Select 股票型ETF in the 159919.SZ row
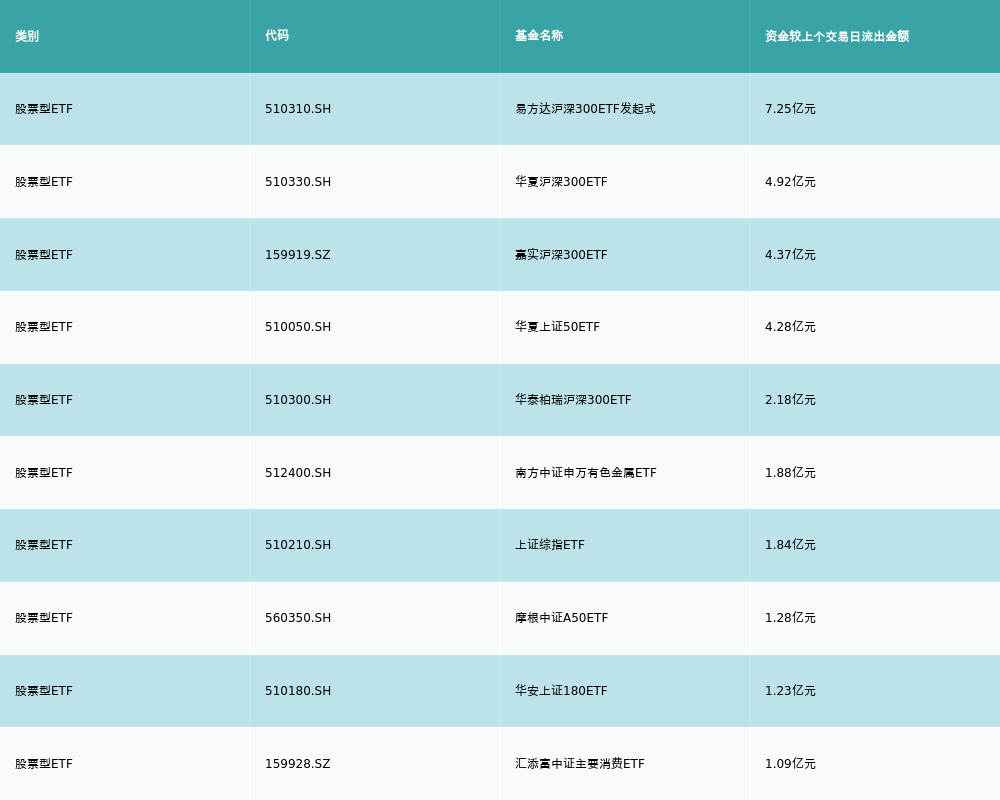This screenshot has width=1000, height=800. tap(44, 255)
